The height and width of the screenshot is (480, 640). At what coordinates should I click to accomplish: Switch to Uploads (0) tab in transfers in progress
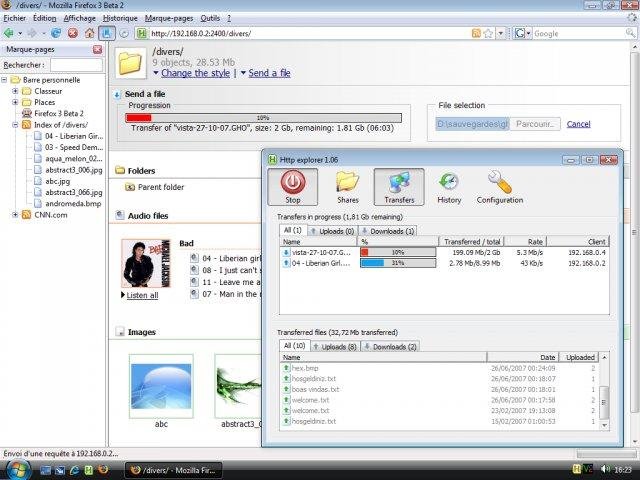coord(333,231)
